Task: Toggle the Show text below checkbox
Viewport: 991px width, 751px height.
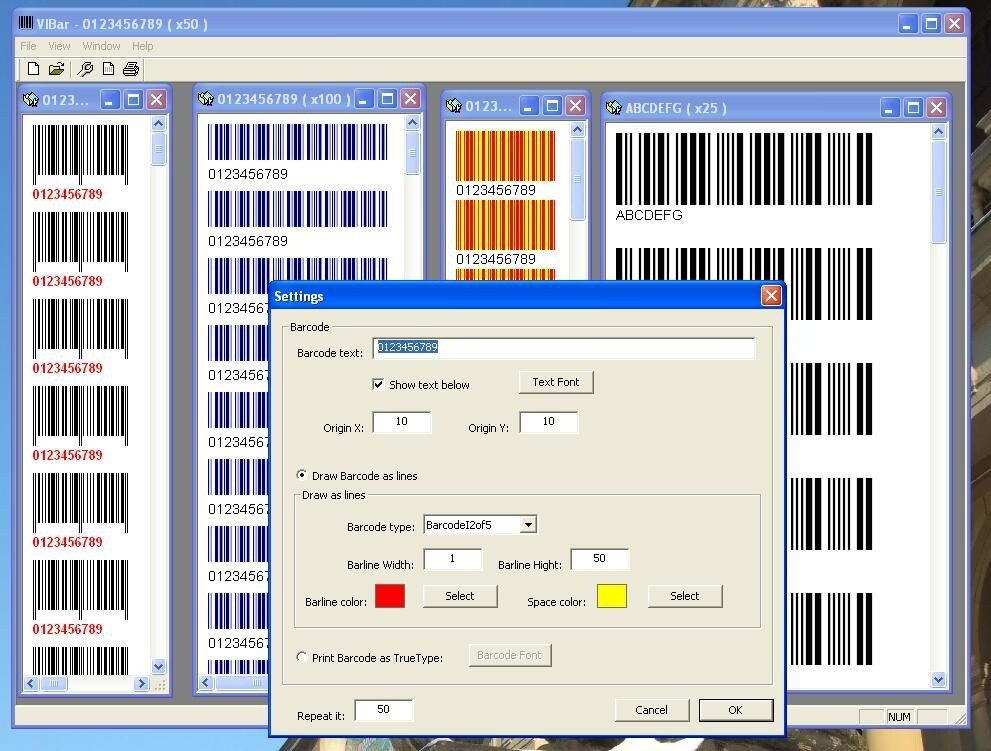Action: 378,384
